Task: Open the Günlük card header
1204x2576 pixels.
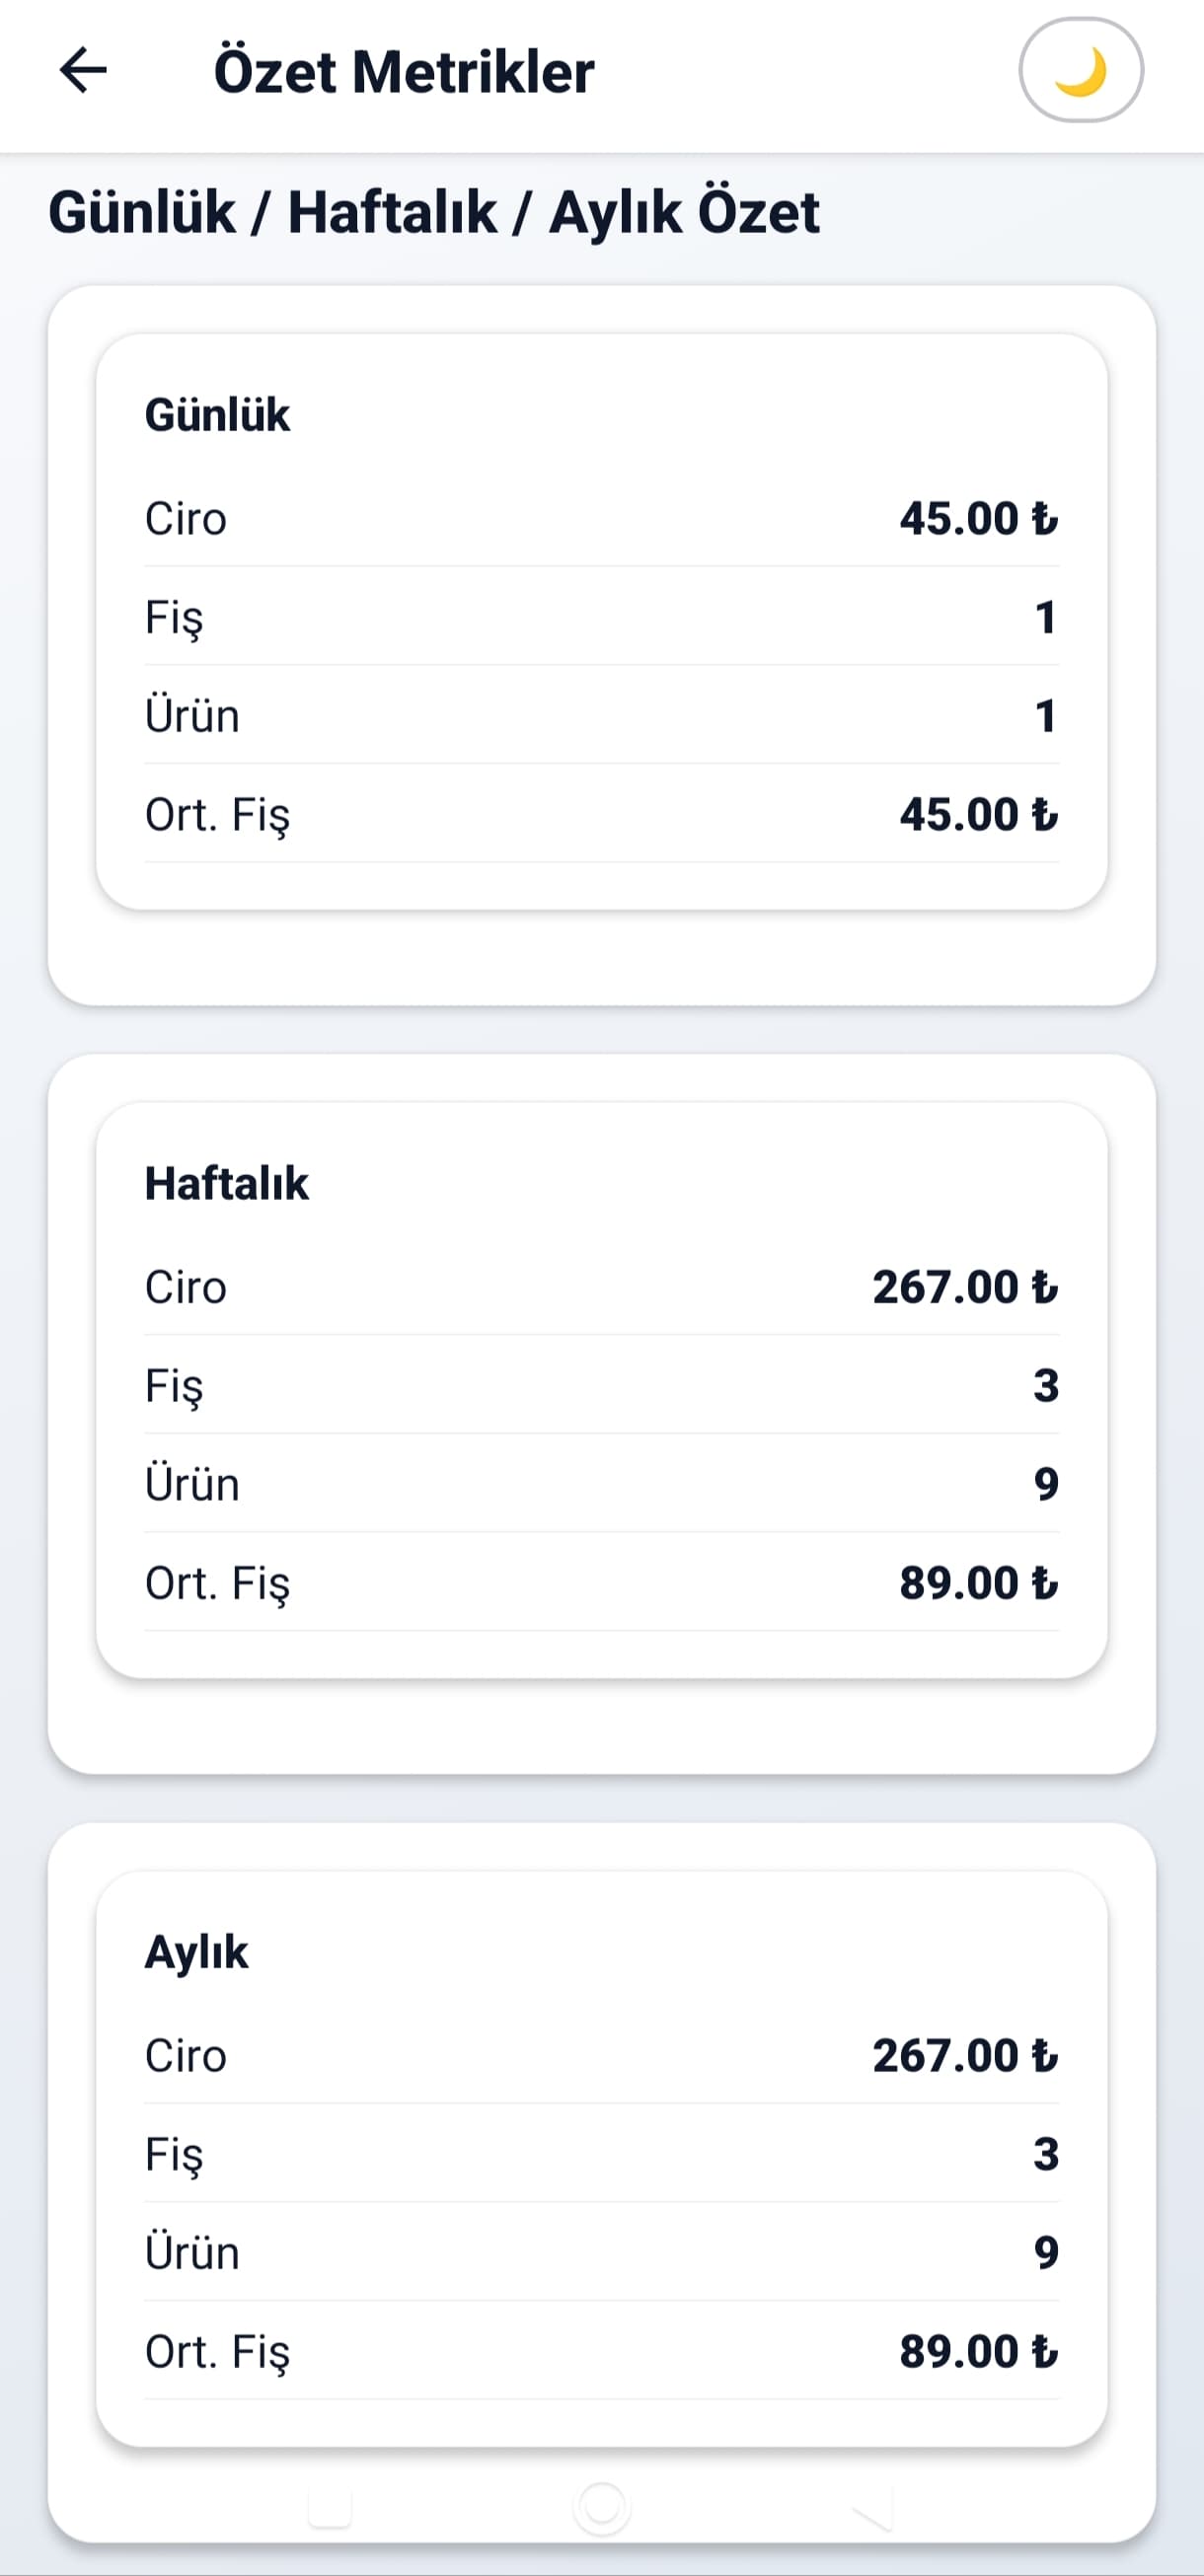Action: pyautogui.click(x=217, y=414)
